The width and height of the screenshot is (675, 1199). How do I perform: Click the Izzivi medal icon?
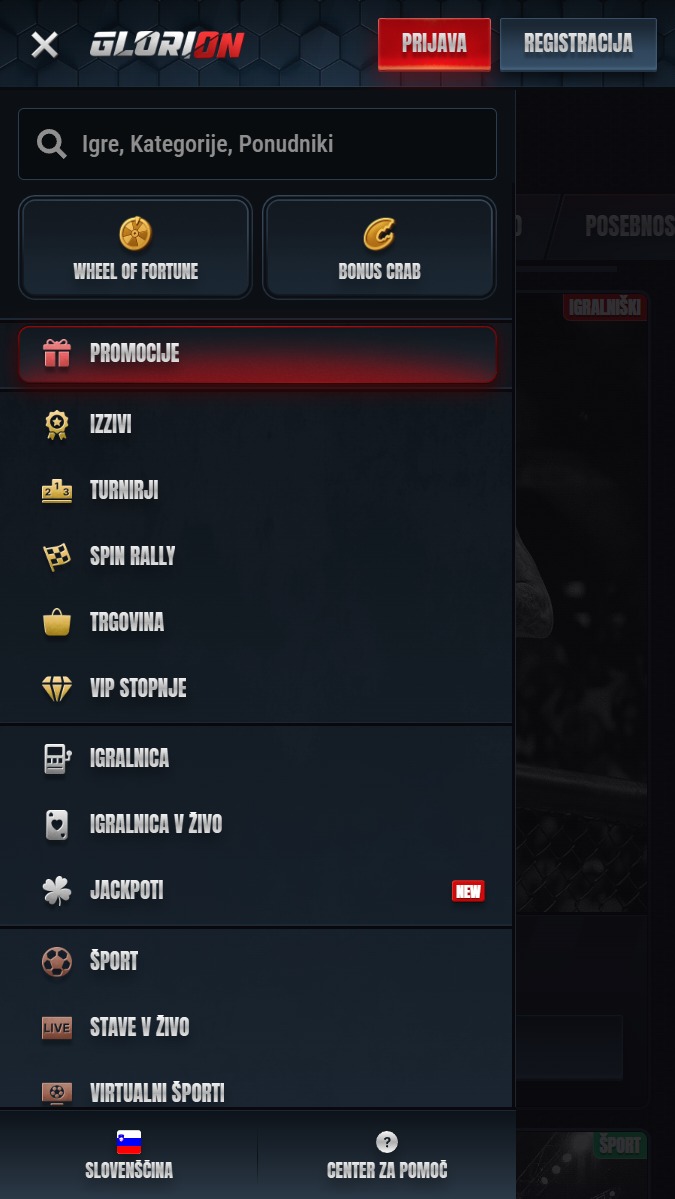point(57,424)
